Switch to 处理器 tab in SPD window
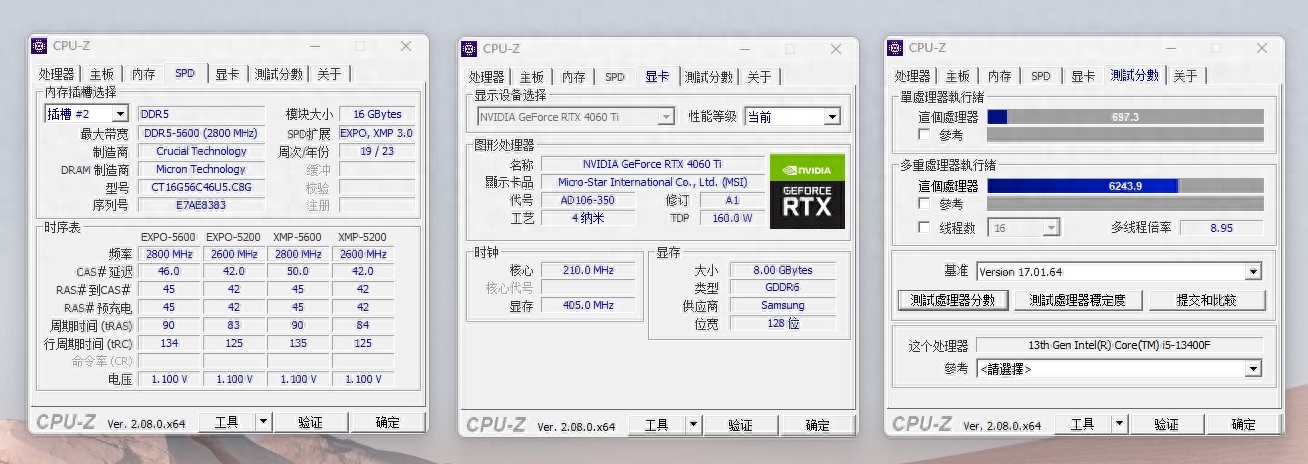Screen dimensions: 1308x464 [x=56, y=74]
